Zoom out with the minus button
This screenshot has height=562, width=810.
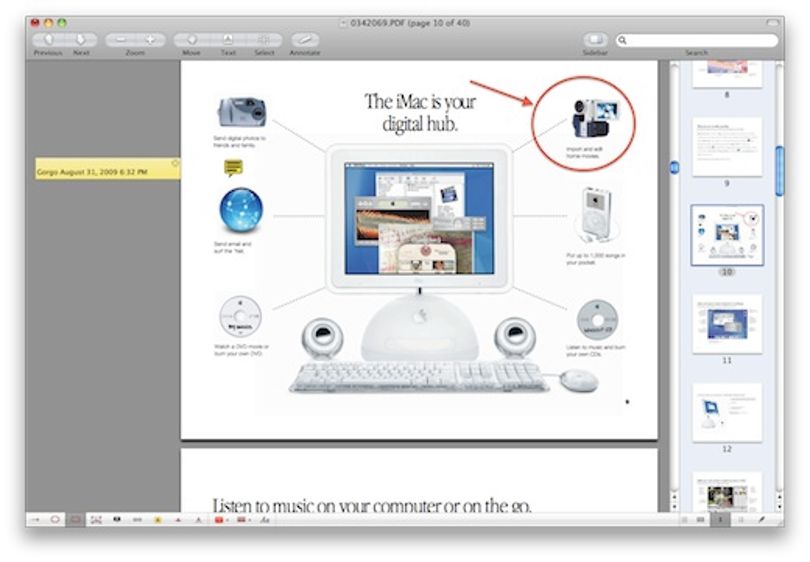[x=120, y=40]
